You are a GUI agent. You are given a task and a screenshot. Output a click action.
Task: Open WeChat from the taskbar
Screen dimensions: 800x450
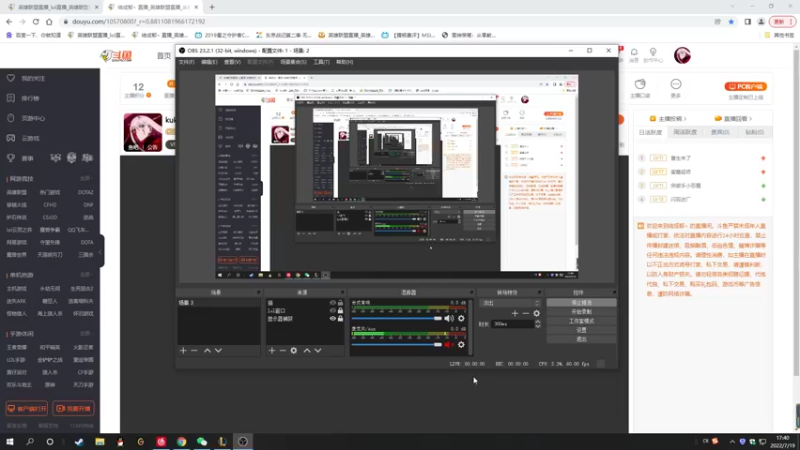(202, 442)
